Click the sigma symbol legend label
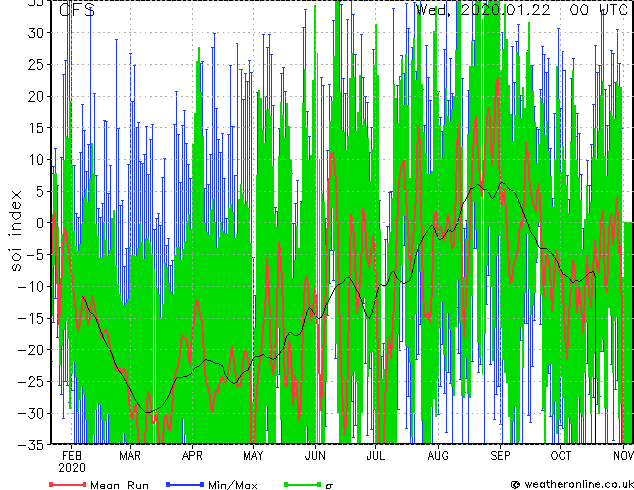Viewport: 634px width, 490px height. (329, 486)
